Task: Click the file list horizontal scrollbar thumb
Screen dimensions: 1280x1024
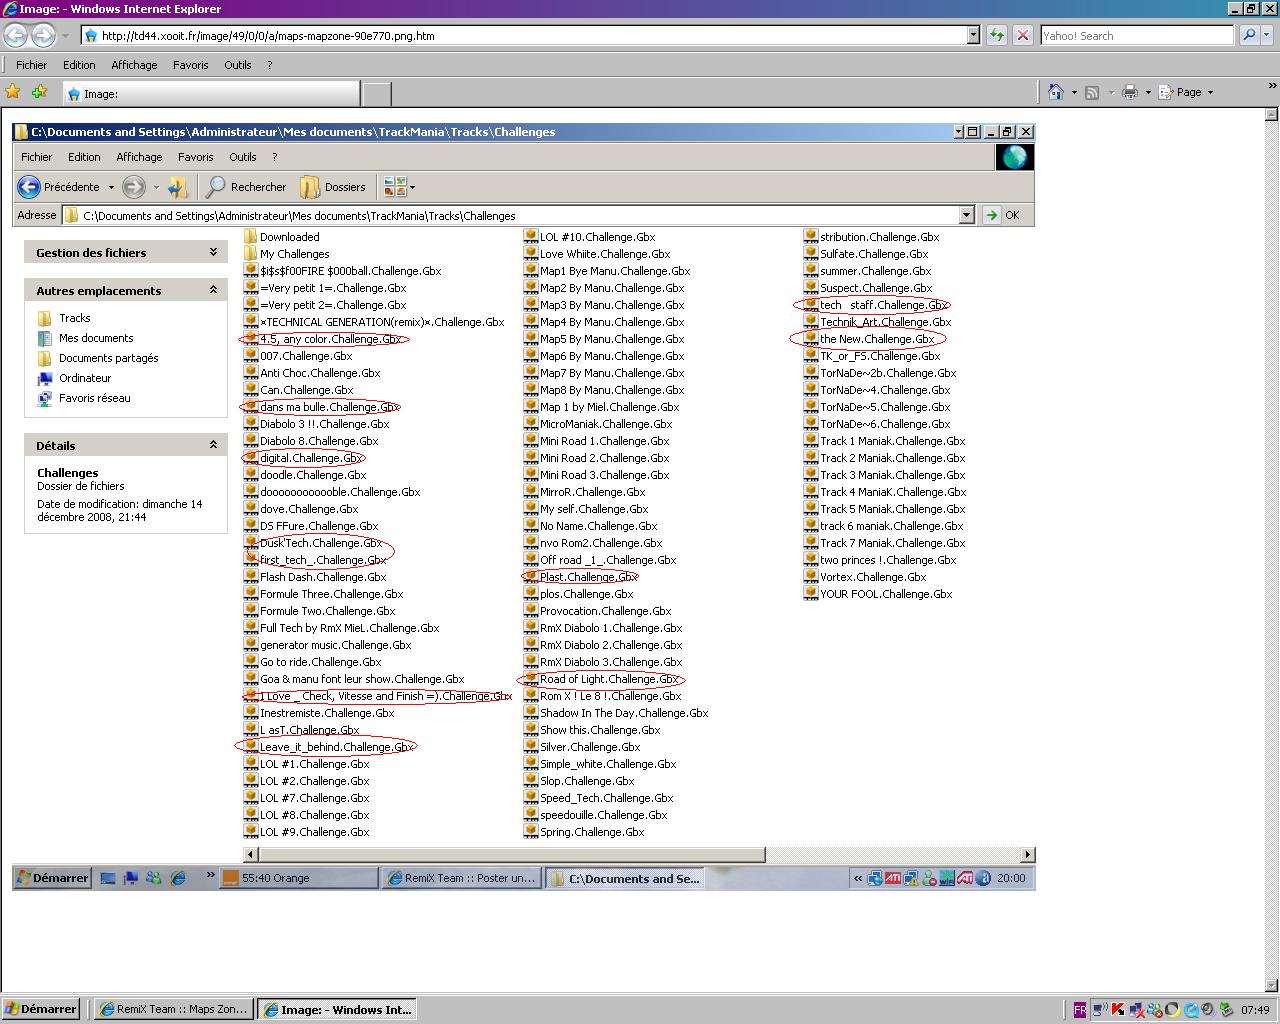Action: pyautogui.click(x=512, y=855)
